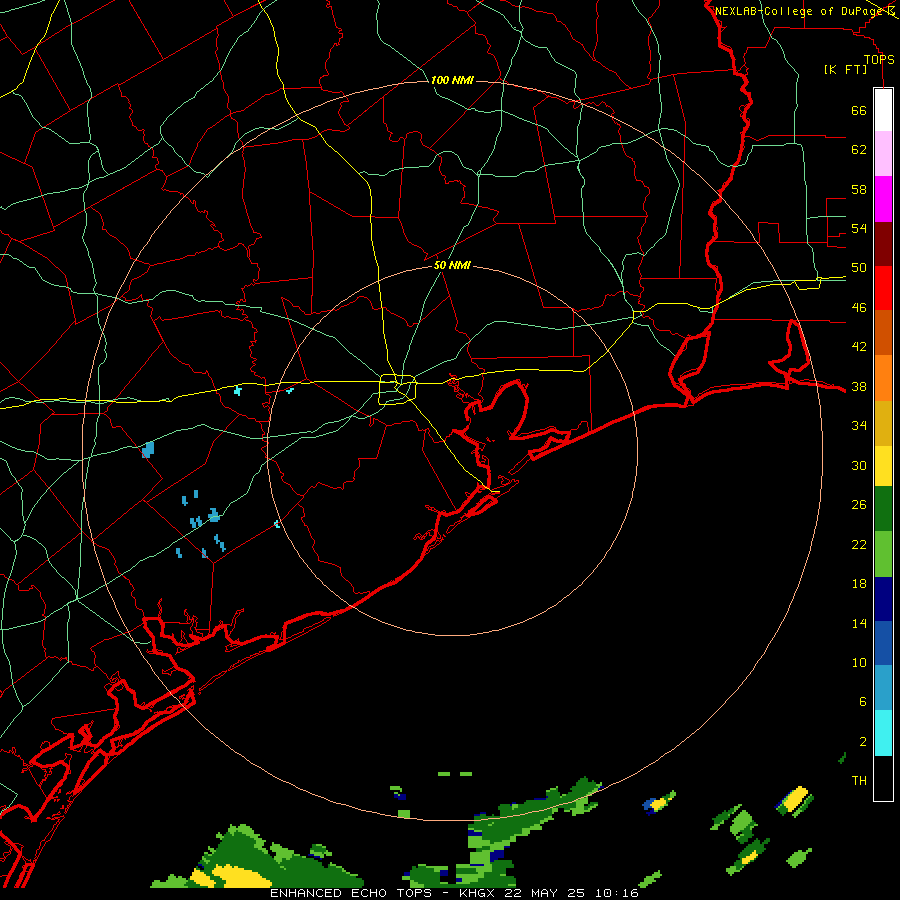Click the "22 MAY 25" date in the caption
This screenshot has width=900, height=900.
click(546, 893)
